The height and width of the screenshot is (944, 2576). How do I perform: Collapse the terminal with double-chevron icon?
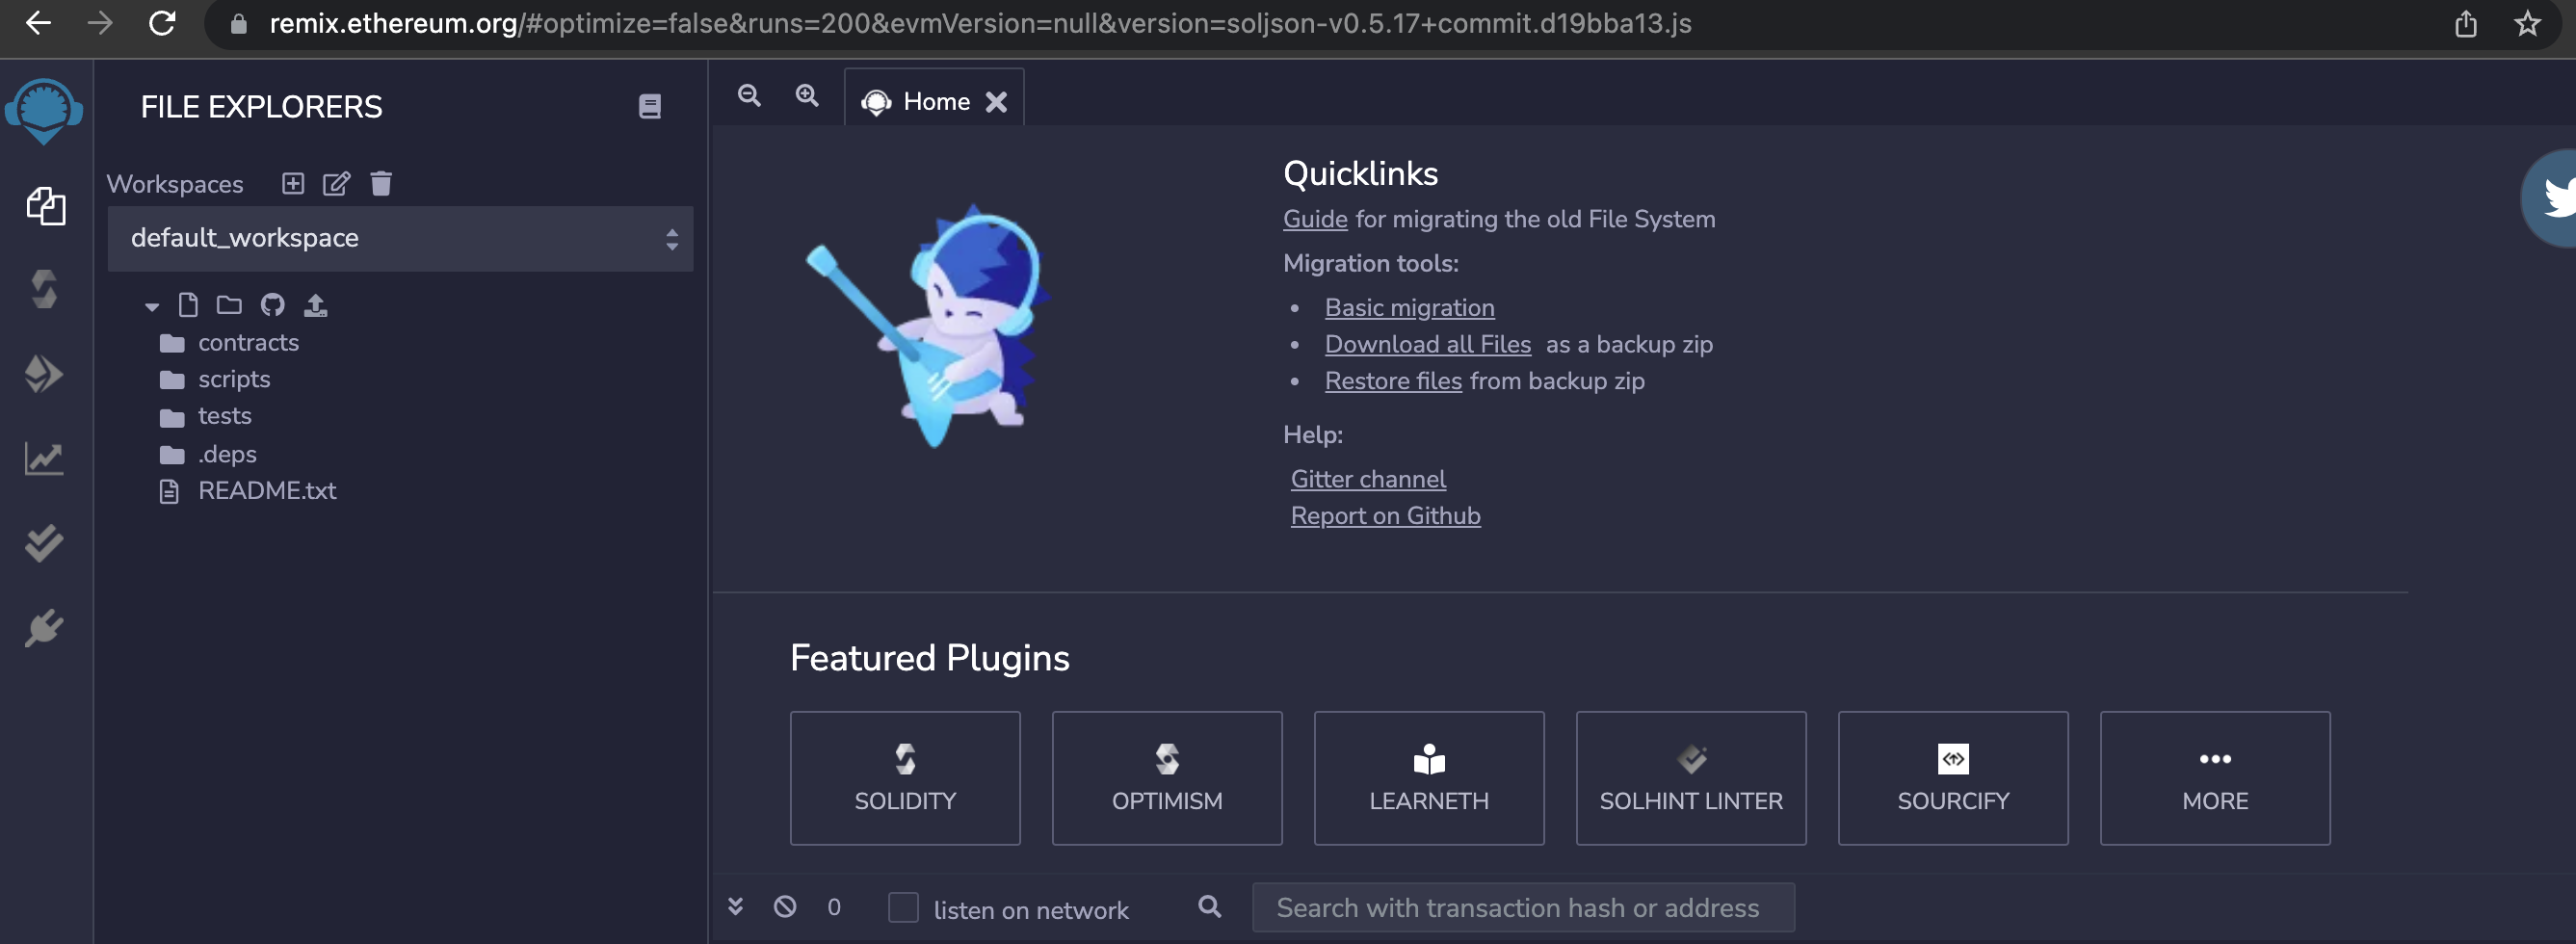736,906
